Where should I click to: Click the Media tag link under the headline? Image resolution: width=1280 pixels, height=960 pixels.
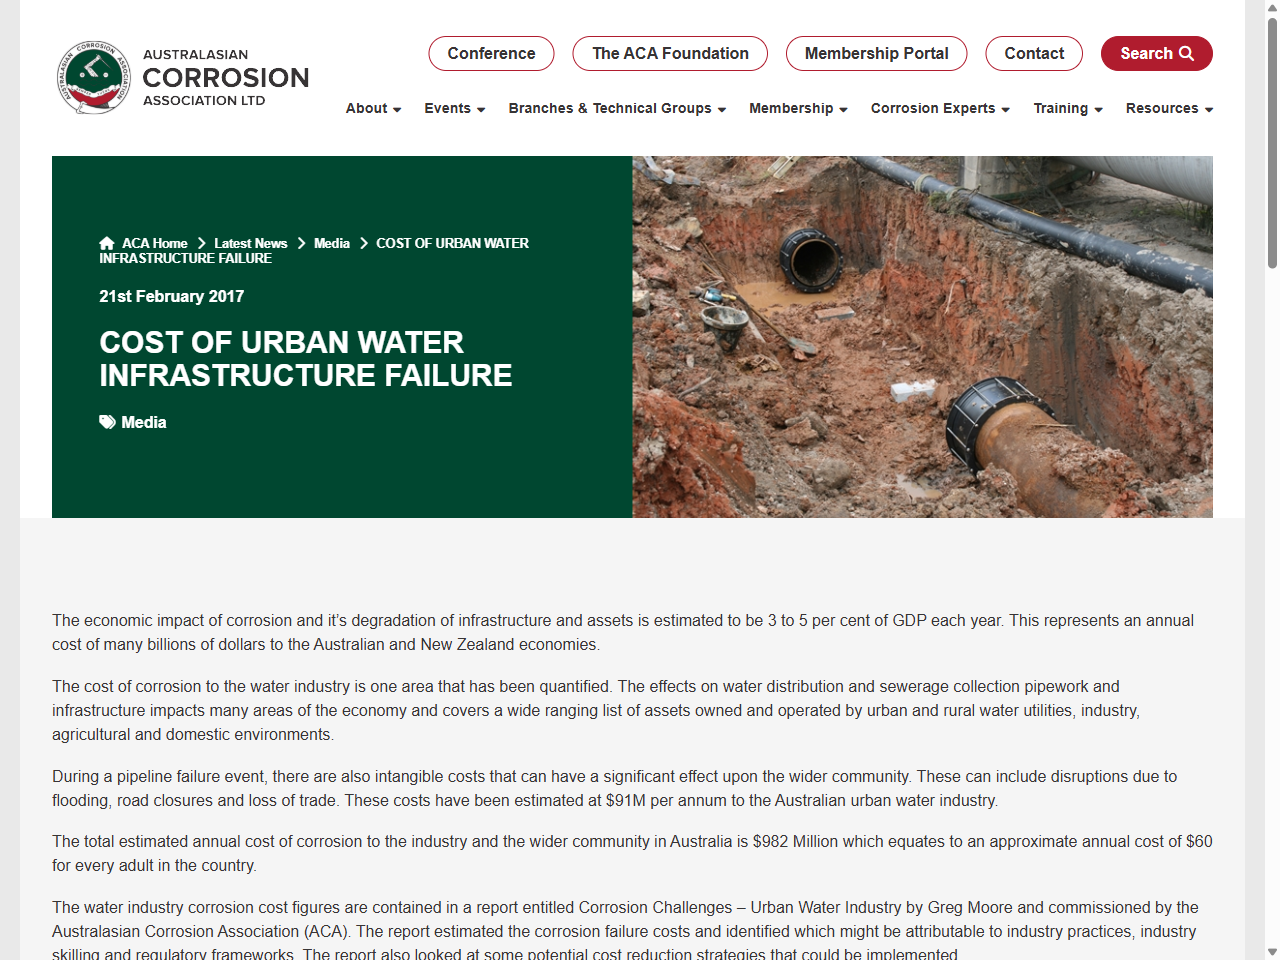(x=144, y=422)
